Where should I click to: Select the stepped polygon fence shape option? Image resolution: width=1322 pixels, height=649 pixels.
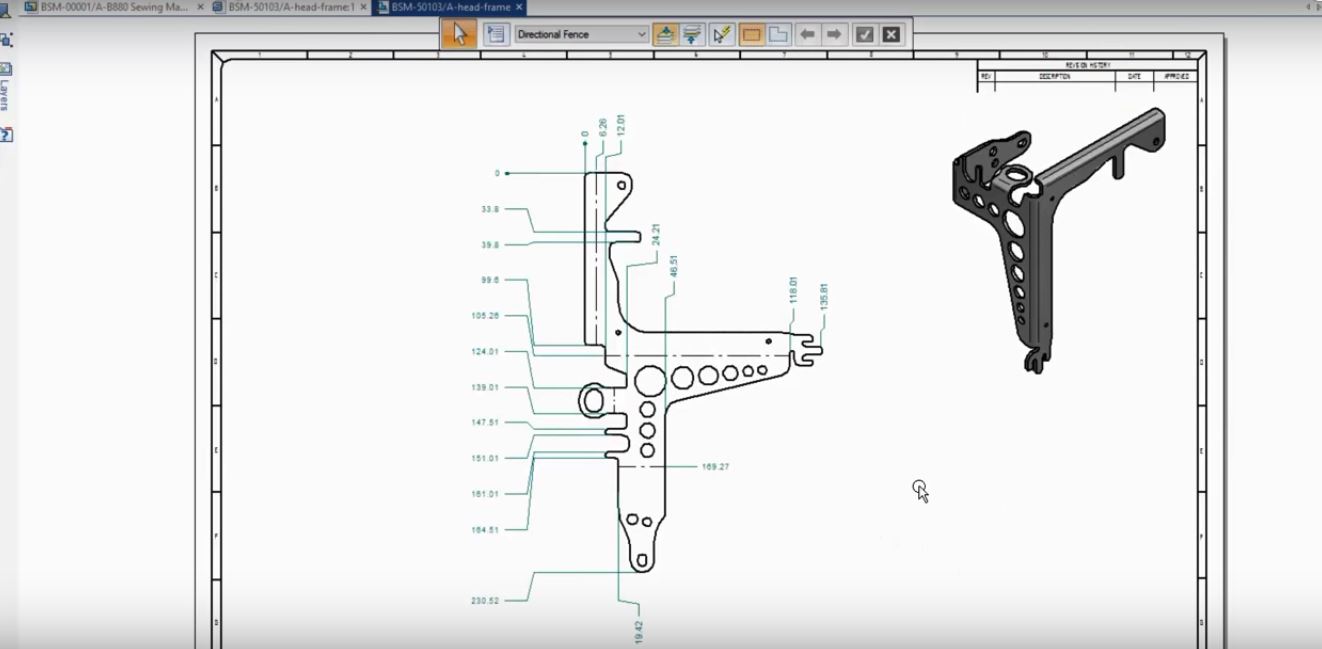778,34
